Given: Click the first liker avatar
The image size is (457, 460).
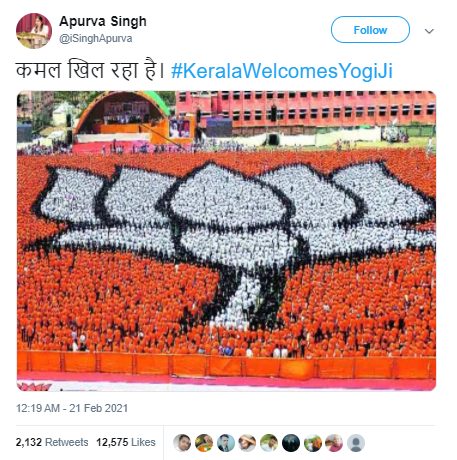Looking at the screenshot, I should (182, 443).
